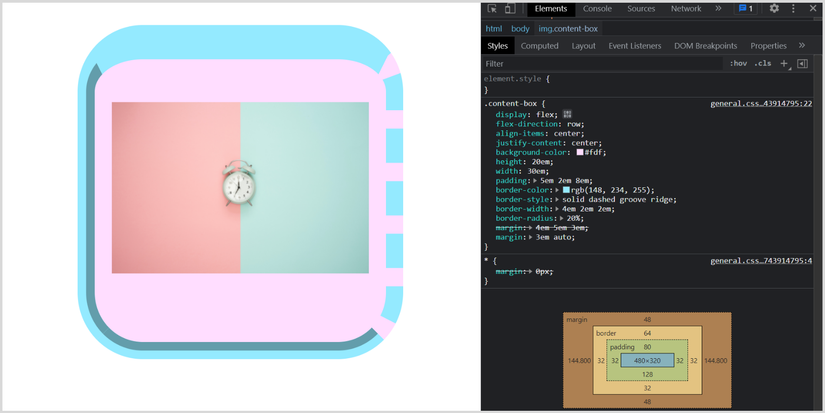This screenshot has height=413, width=825.
Task: Click the .content-box selector text
Action: coord(510,104)
